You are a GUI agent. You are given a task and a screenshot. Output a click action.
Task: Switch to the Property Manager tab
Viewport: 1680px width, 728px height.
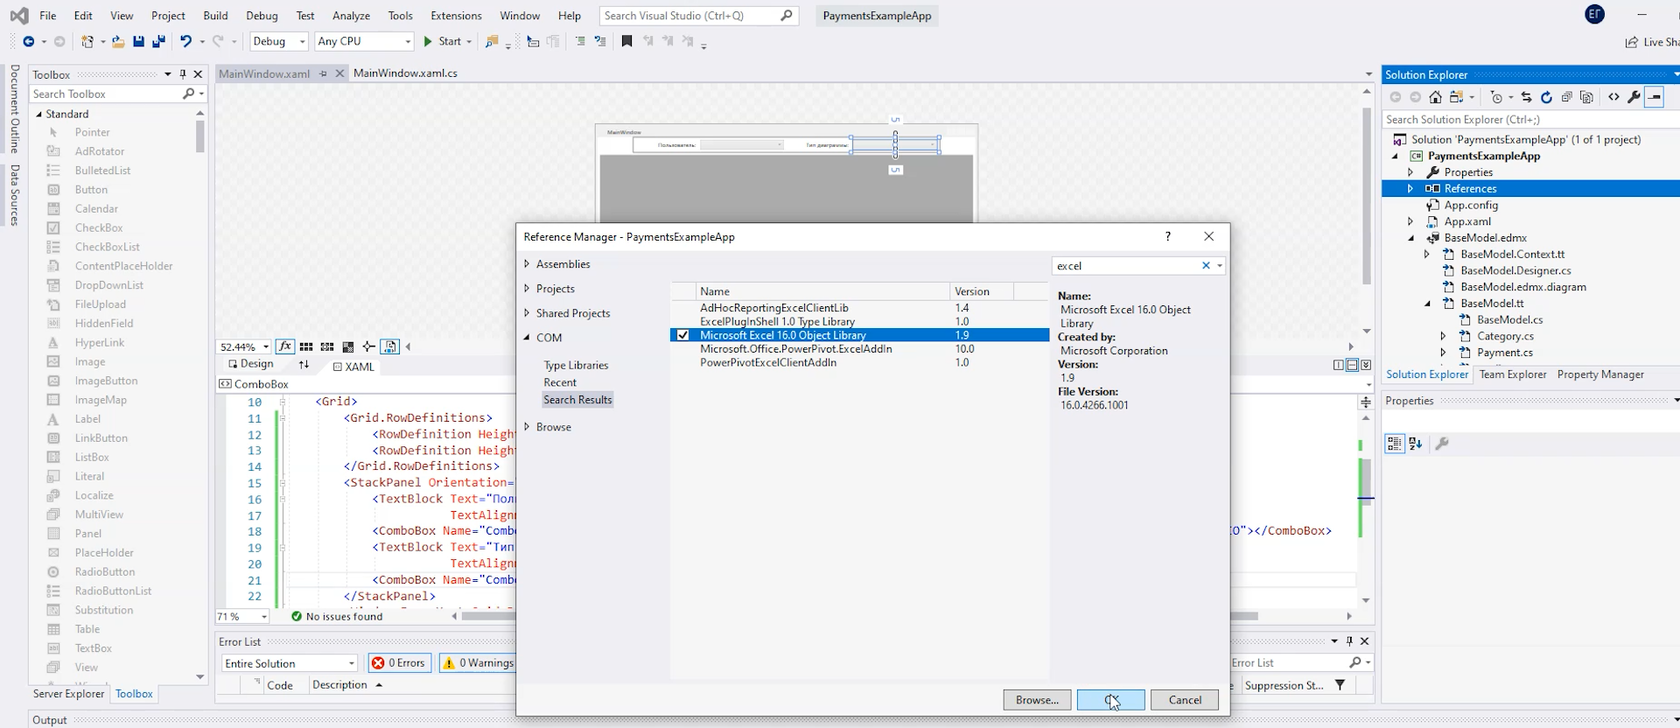(1600, 374)
